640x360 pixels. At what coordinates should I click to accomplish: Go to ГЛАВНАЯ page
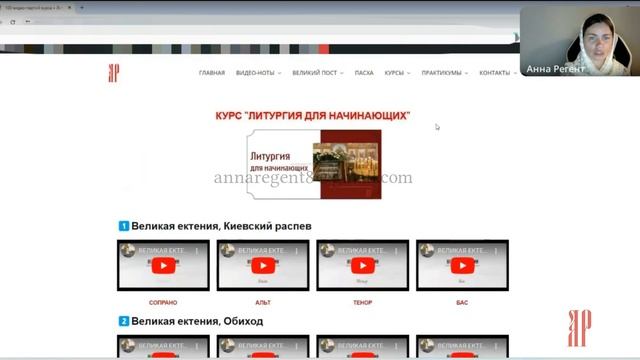coord(212,73)
